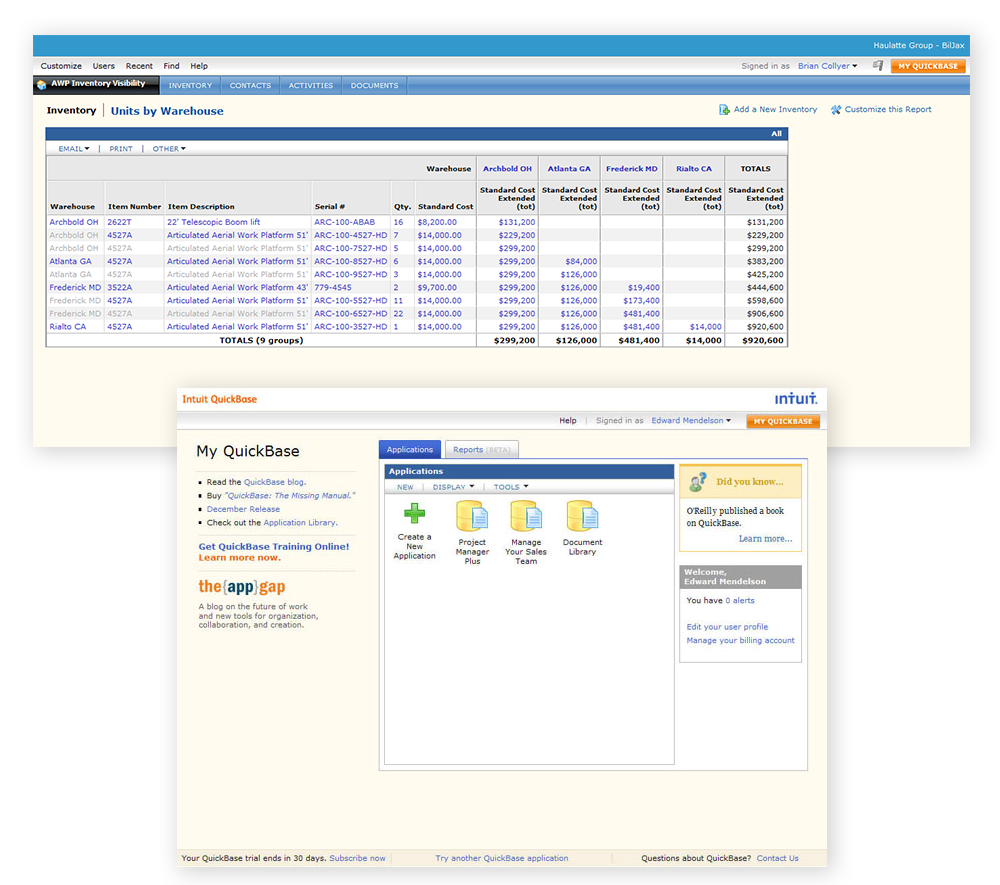The height and width of the screenshot is (885, 1000).
Task: Switch to the Inventory tab
Action: point(190,85)
